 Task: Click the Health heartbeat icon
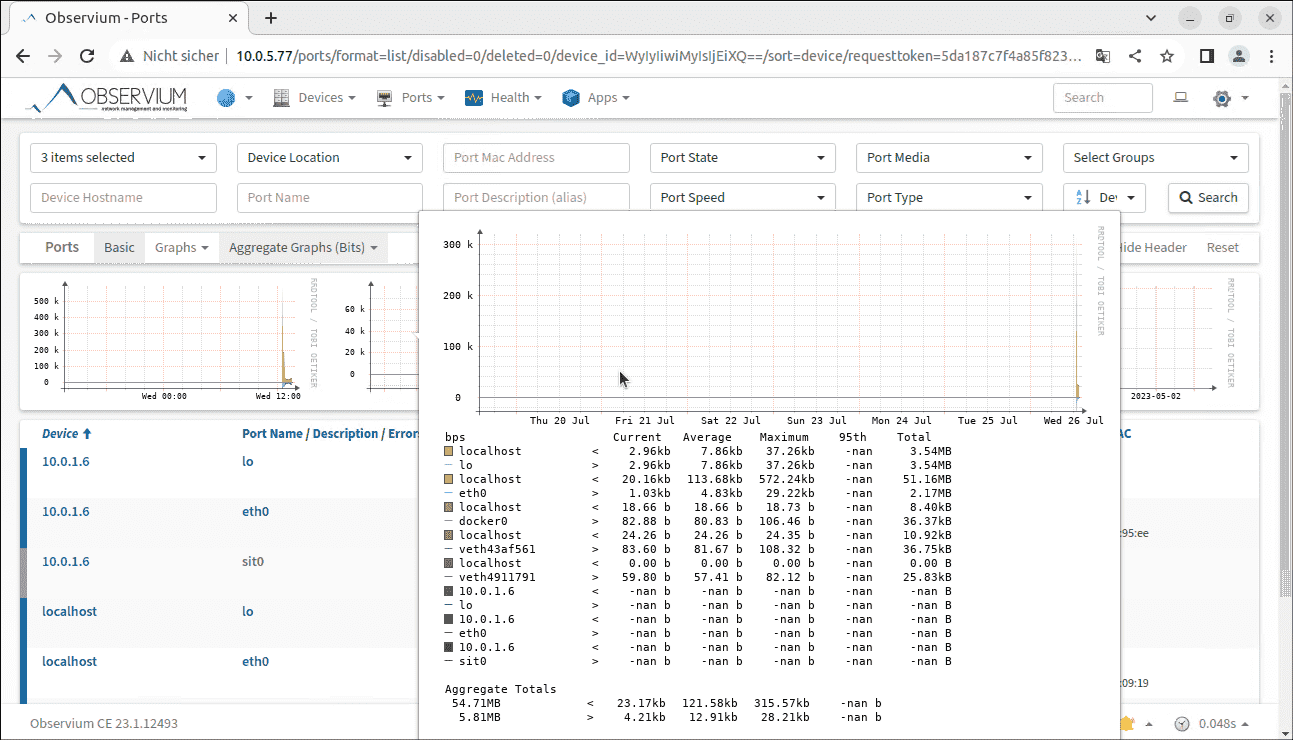473,97
